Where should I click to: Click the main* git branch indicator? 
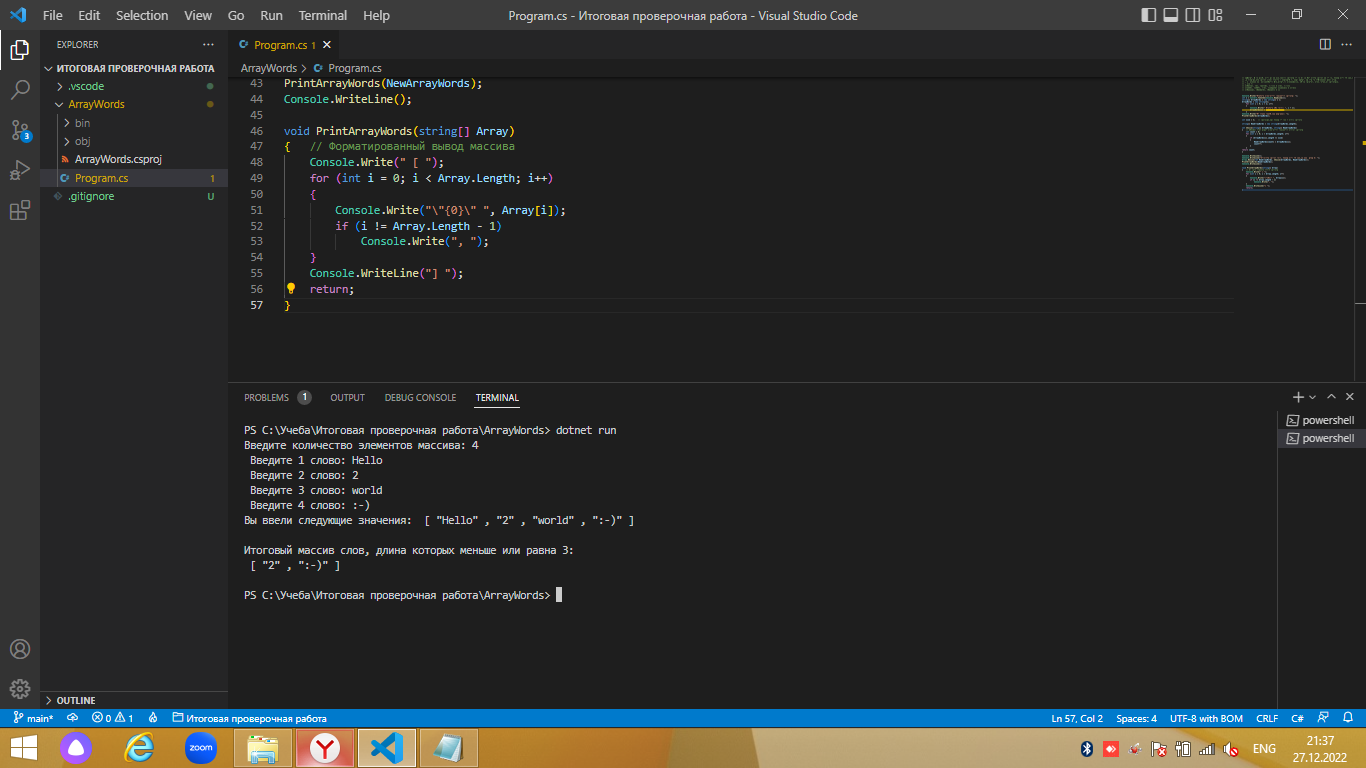[34, 718]
